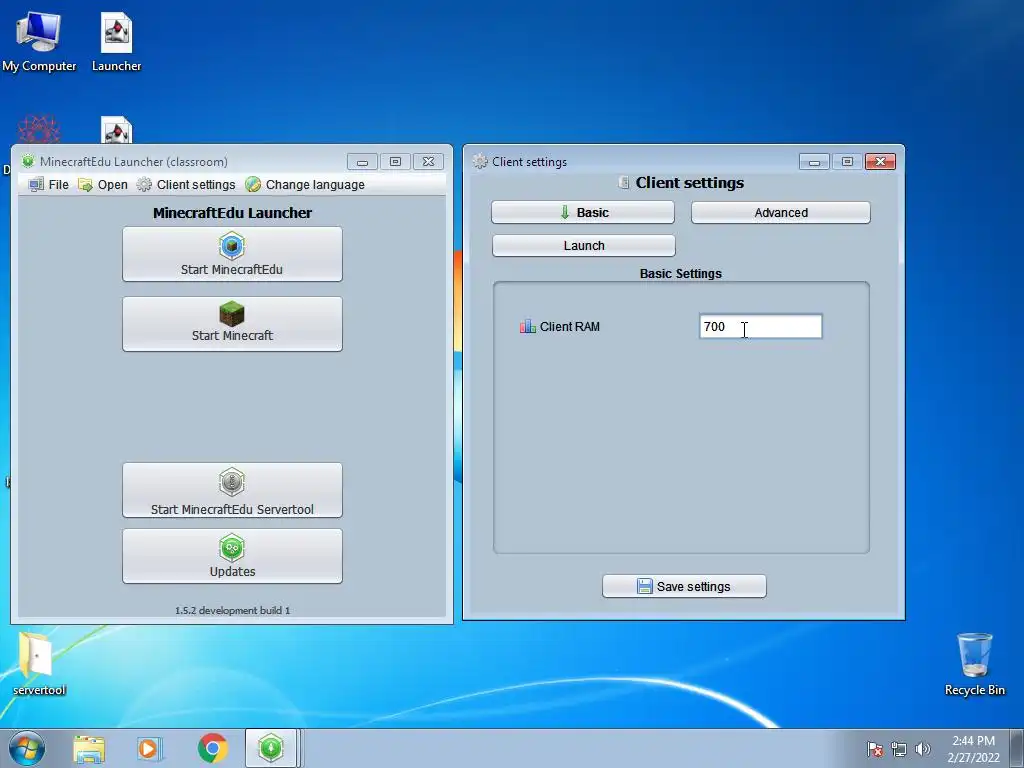Click the gear icon in Client settings title bar
Viewport: 1024px width, 768px height.
point(480,161)
